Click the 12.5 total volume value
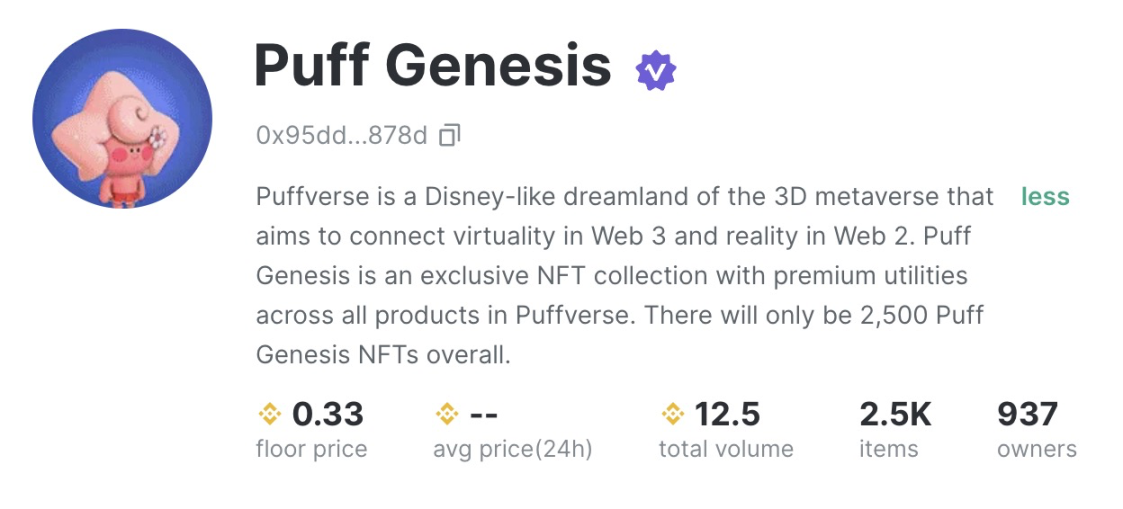The image size is (1123, 509). [x=727, y=413]
